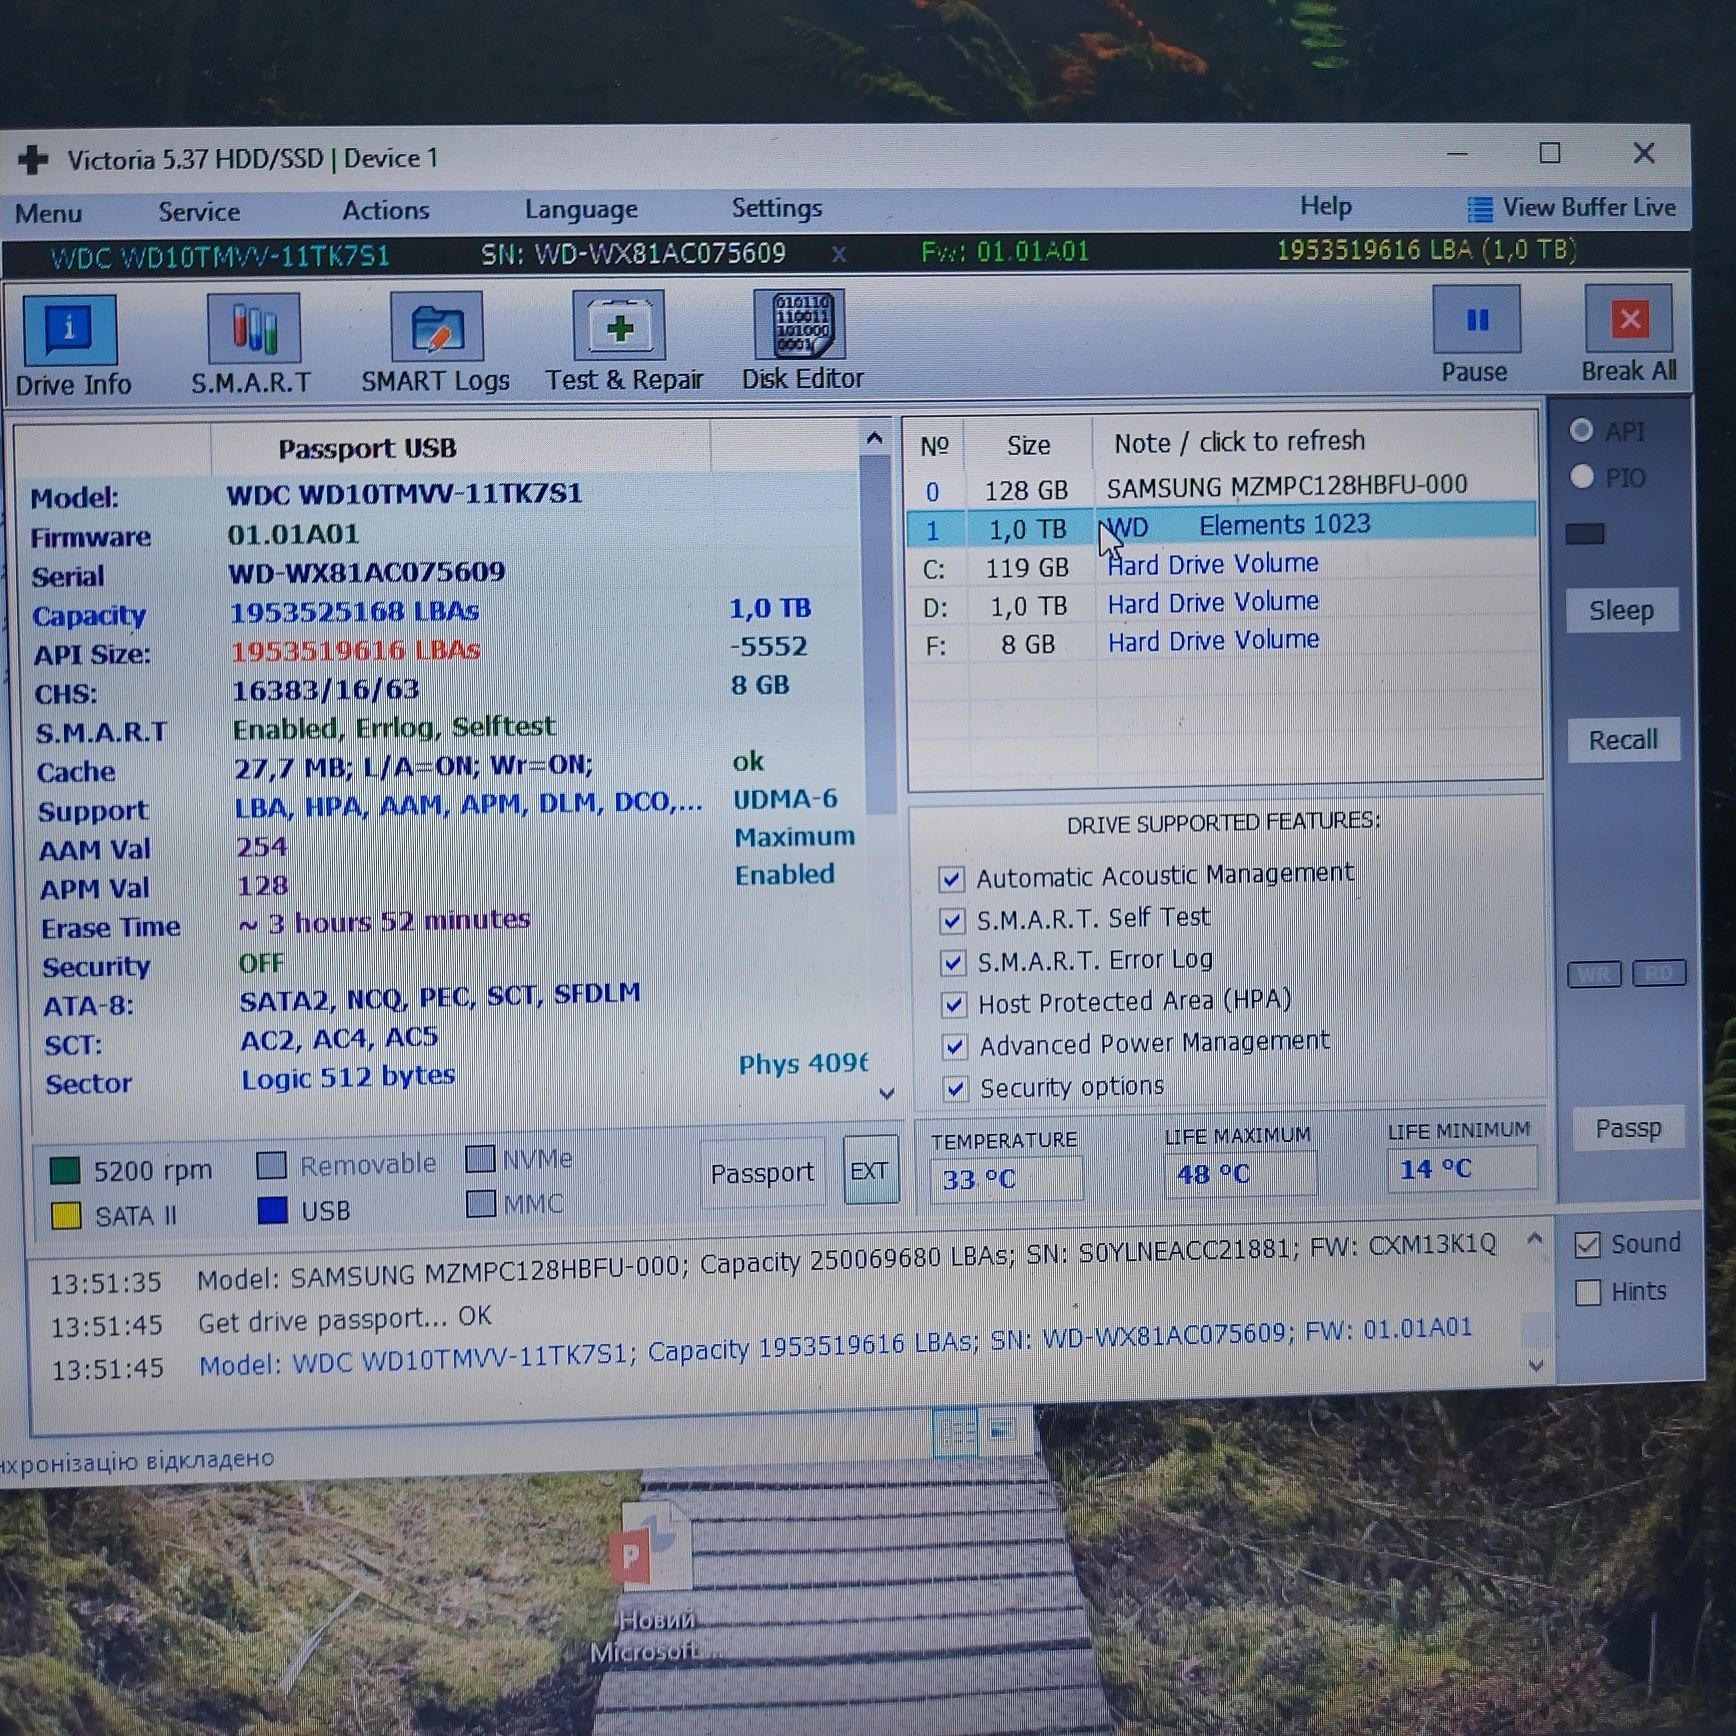Select the SAMSUNG MZMPC128HBFU-000 device row
The image size is (1736, 1736).
point(1220,488)
